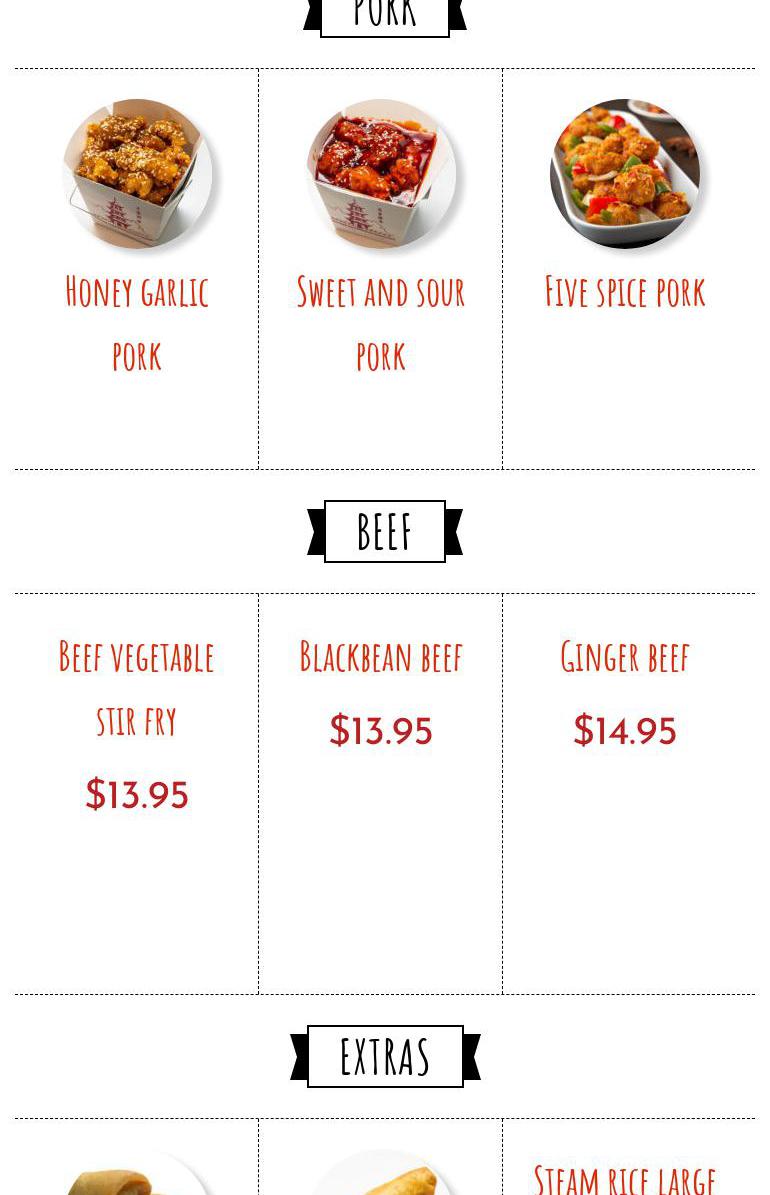The width and height of the screenshot is (770, 1195).
Task: Select the Ginger Beef title
Action: [x=624, y=657]
